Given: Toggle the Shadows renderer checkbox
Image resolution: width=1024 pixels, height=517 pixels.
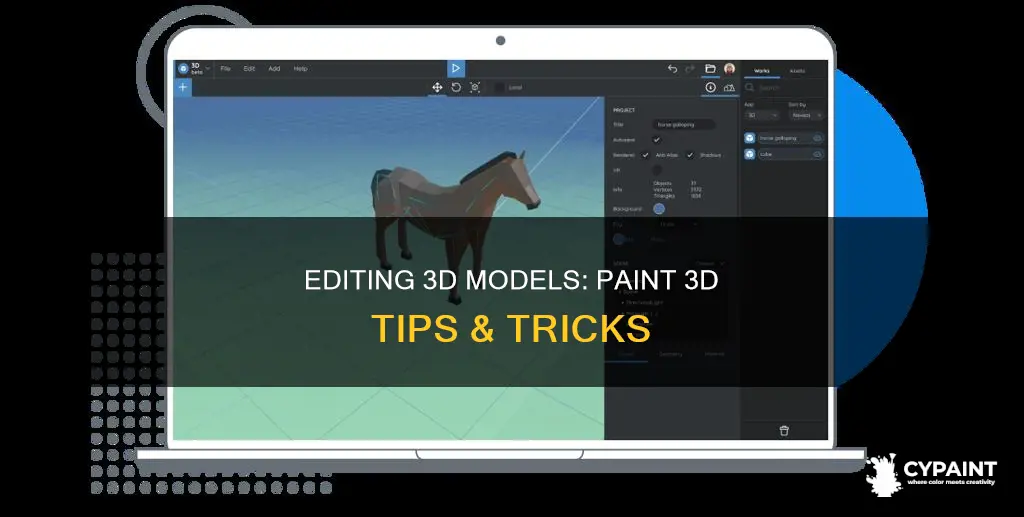Looking at the screenshot, I should click(690, 155).
